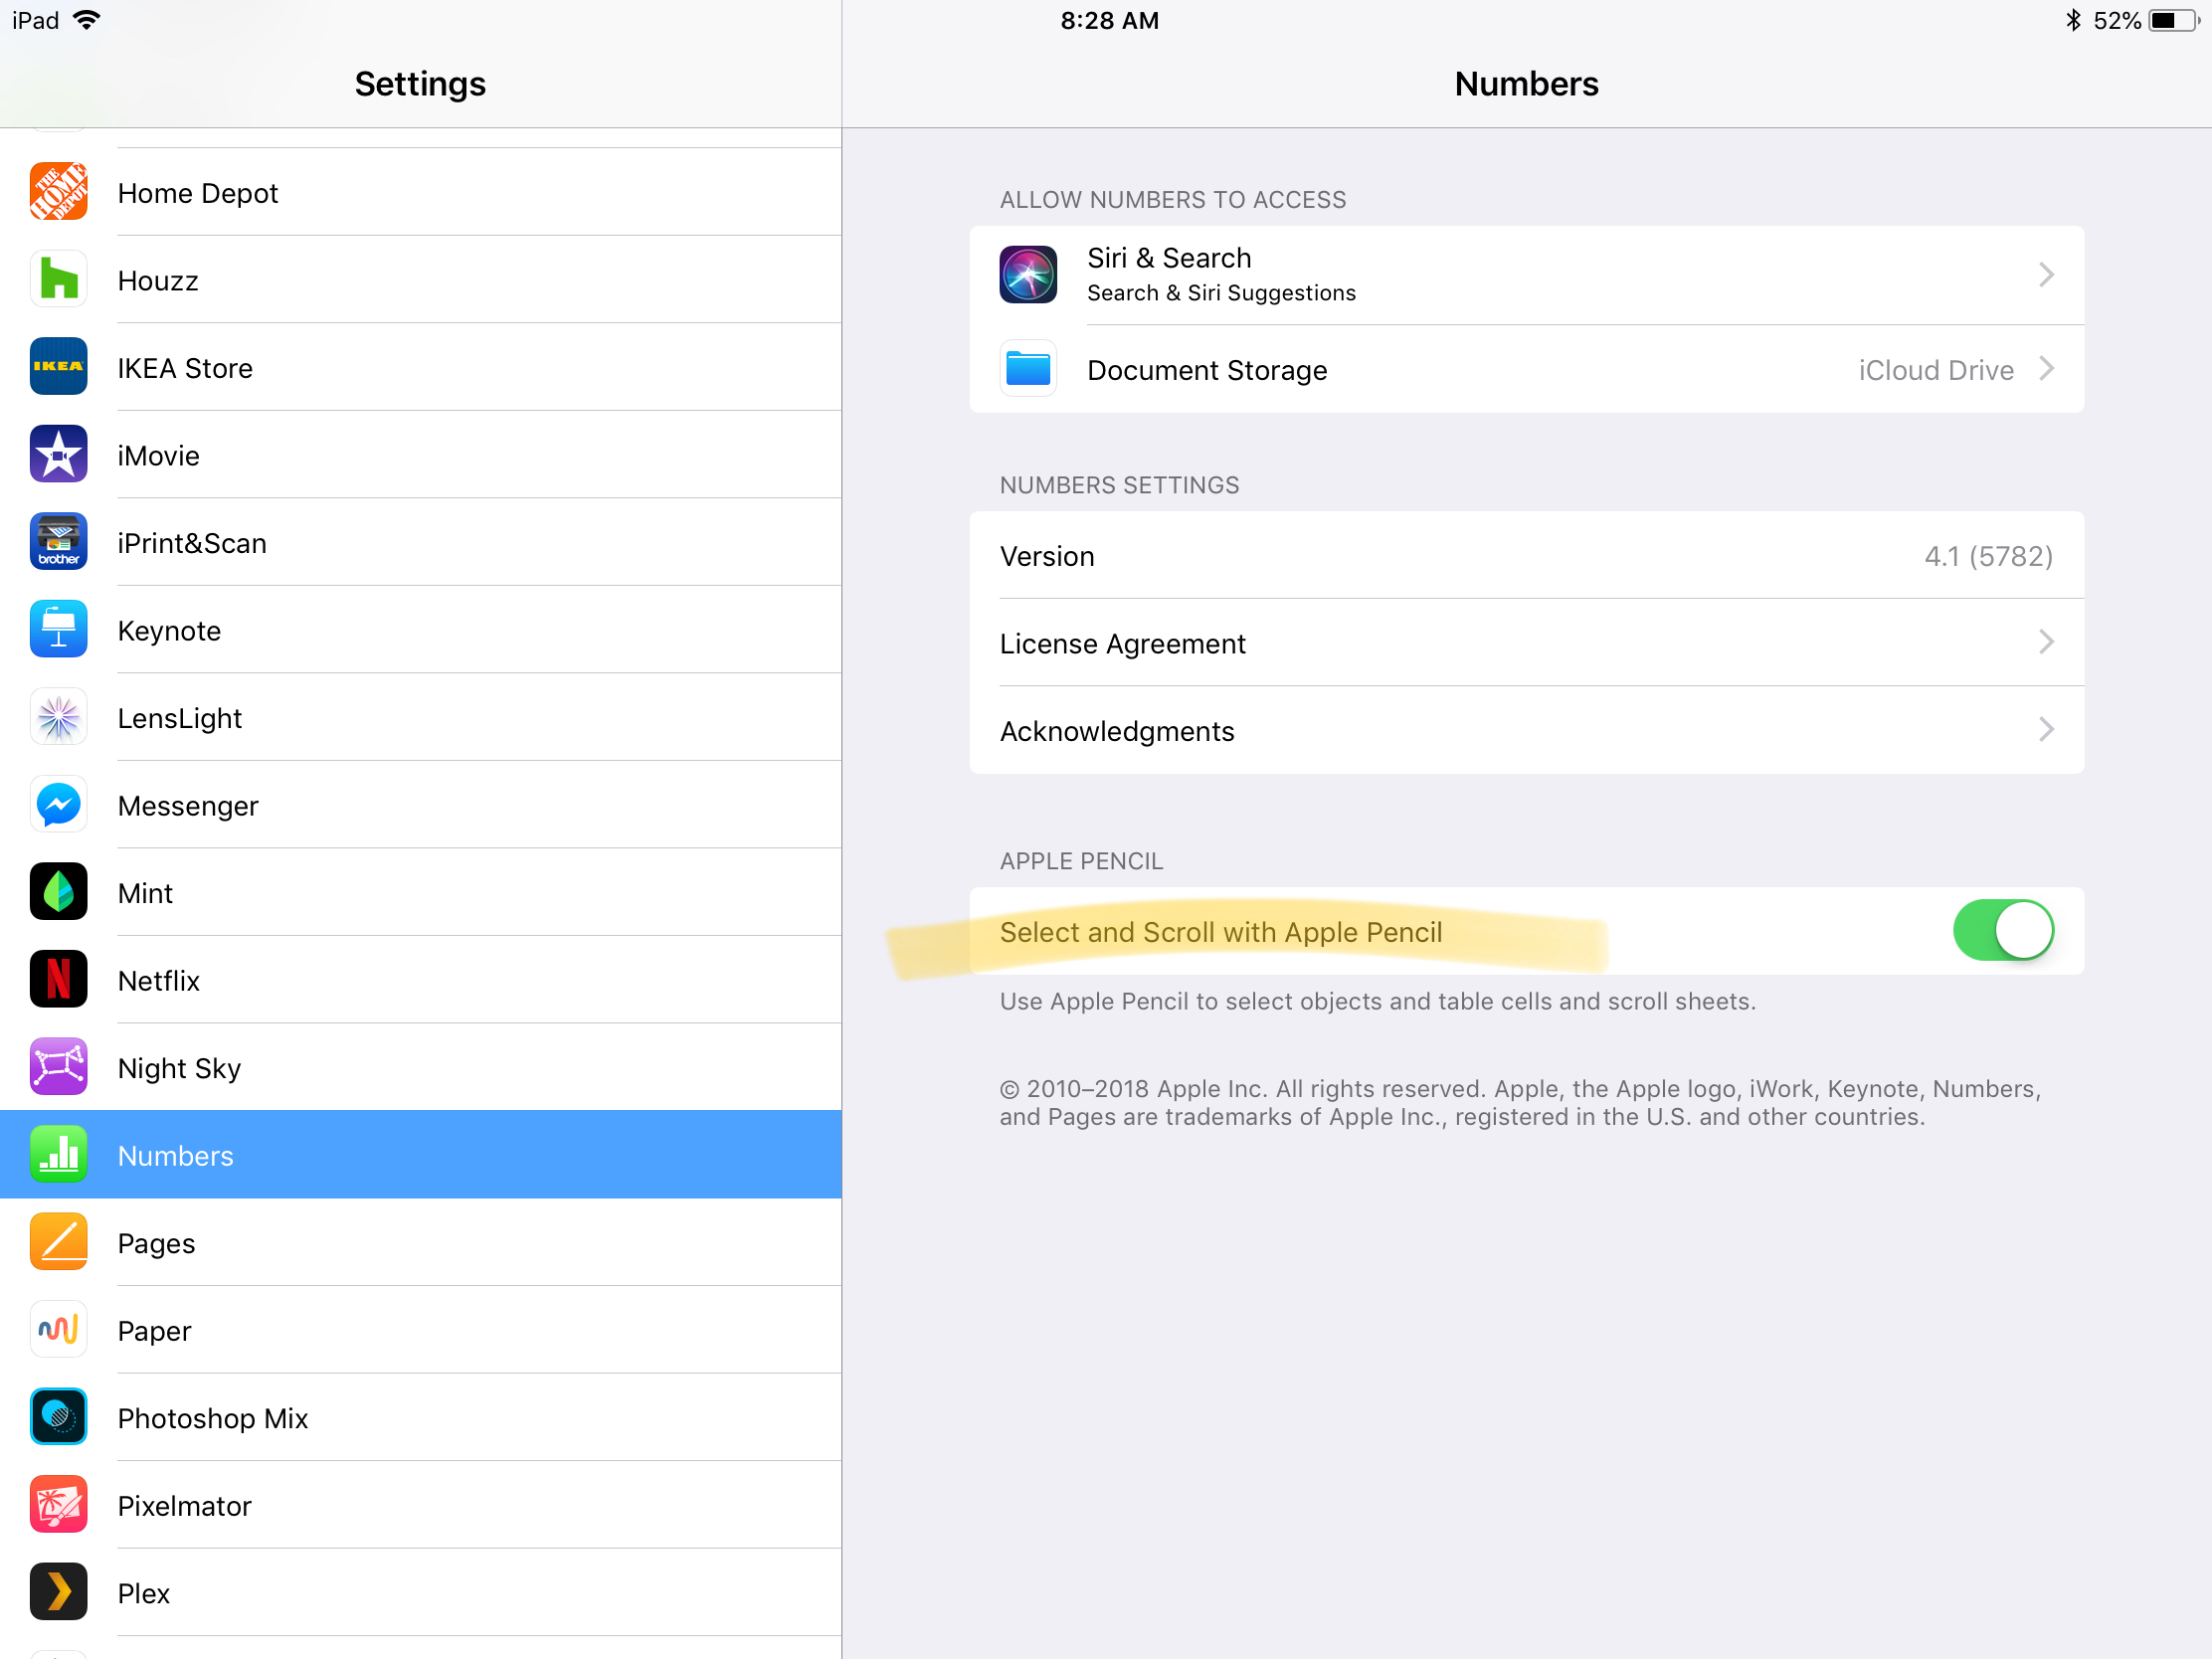
Task: Tap the iMovie star icon
Action: [58, 454]
